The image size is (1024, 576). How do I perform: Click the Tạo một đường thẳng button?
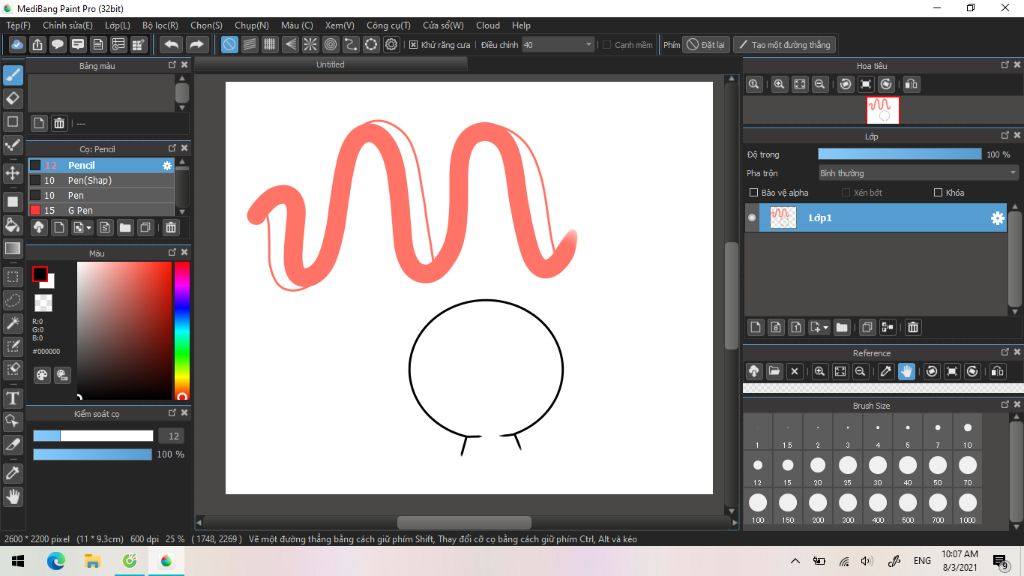784,45
